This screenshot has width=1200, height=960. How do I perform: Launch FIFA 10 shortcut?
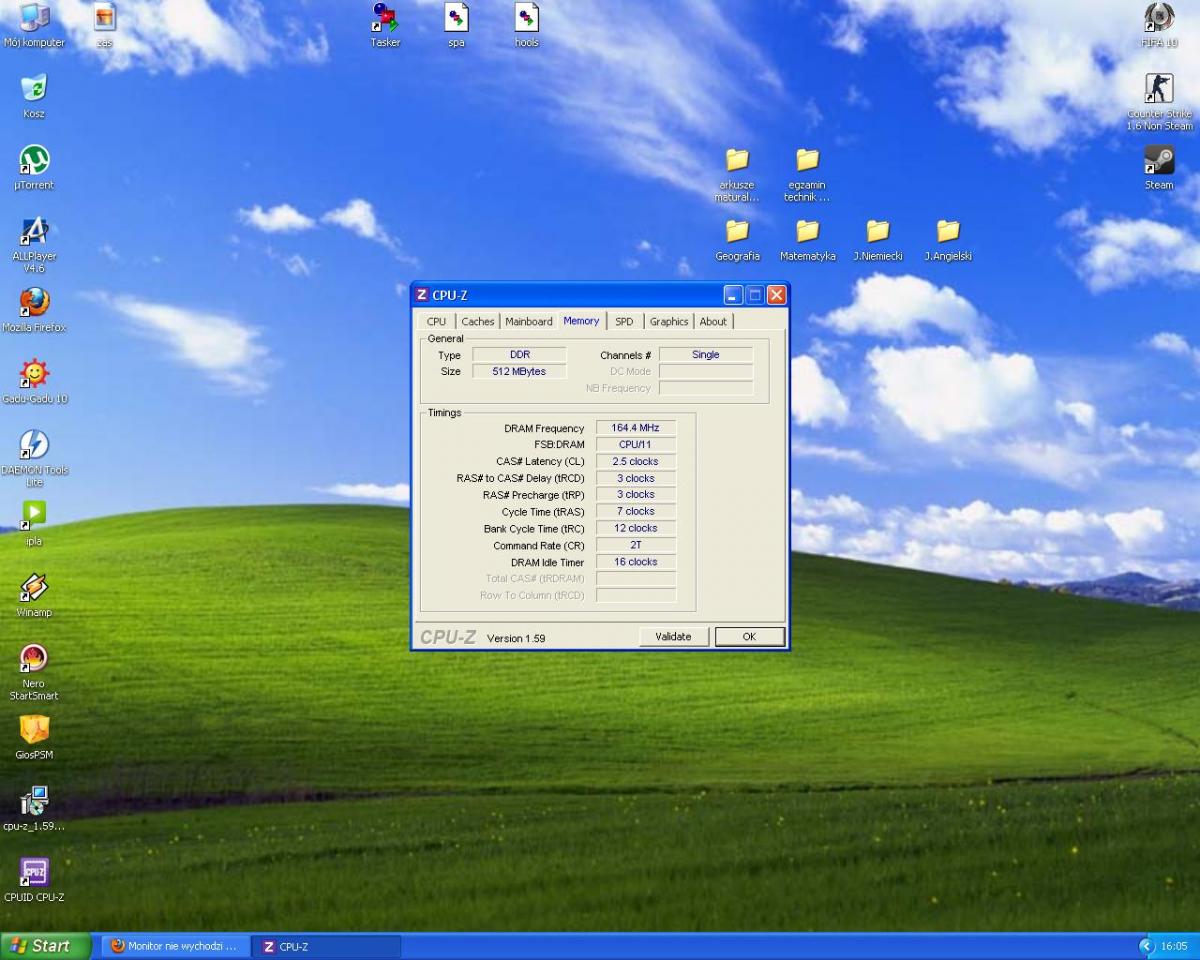1159,25
